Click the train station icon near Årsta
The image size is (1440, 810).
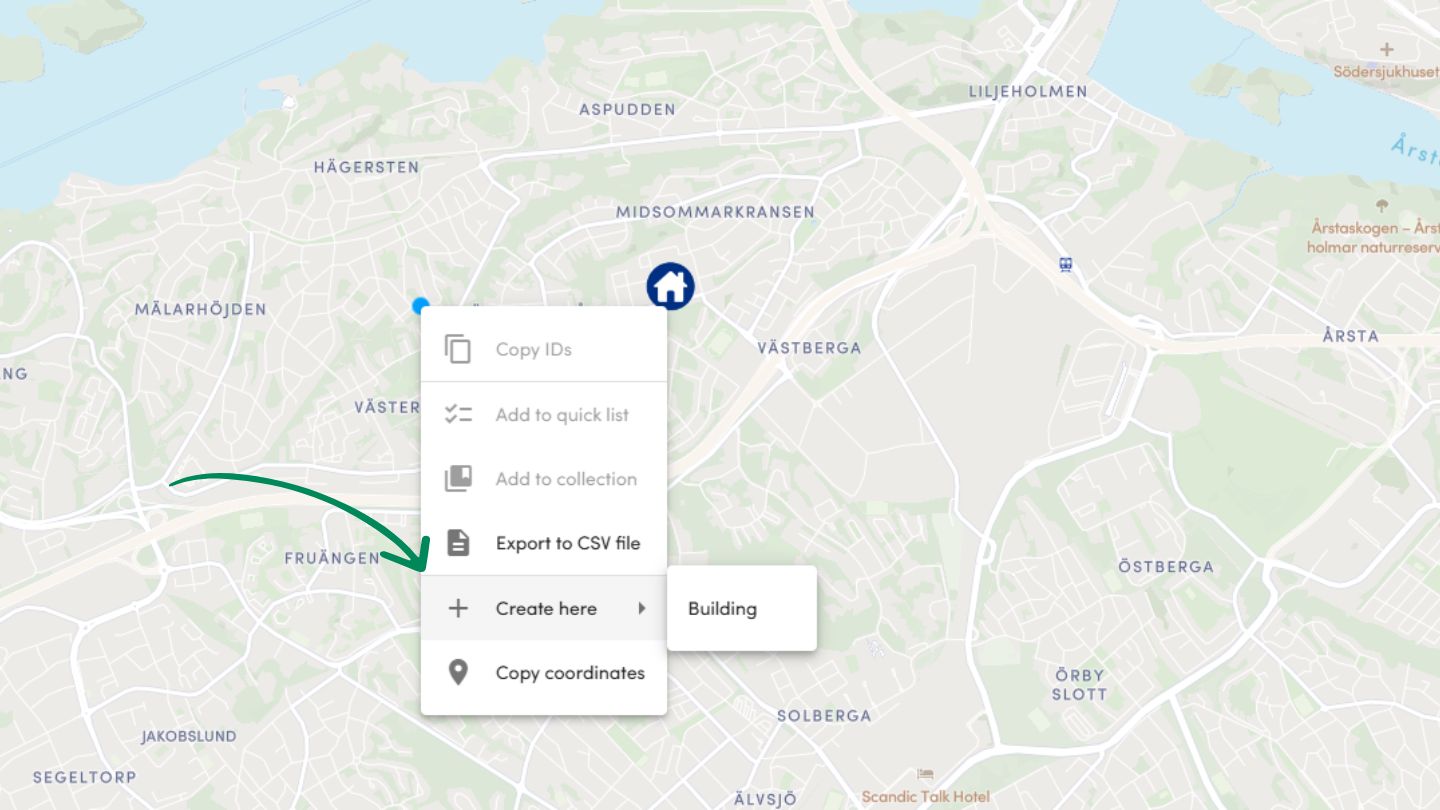[1066, 264]
